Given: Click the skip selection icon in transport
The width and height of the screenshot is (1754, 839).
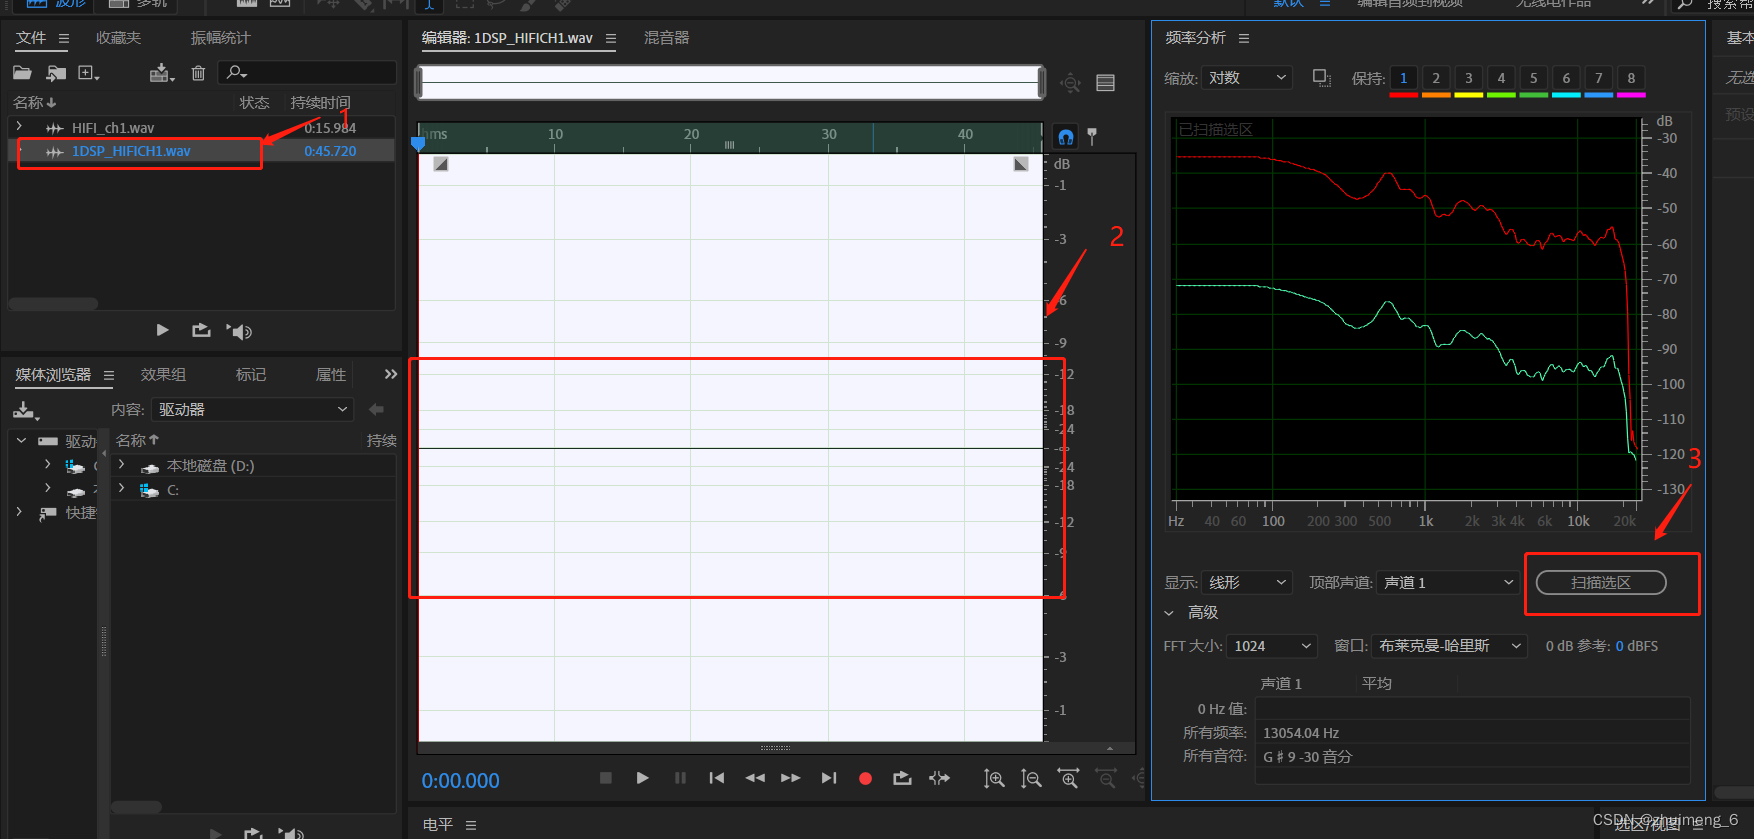Looking at the screenshot, I should [x=939, y=778].
